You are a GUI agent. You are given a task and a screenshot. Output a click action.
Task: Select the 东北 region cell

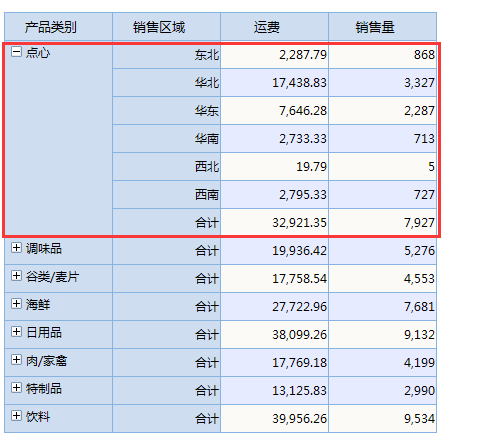point(166,55)
